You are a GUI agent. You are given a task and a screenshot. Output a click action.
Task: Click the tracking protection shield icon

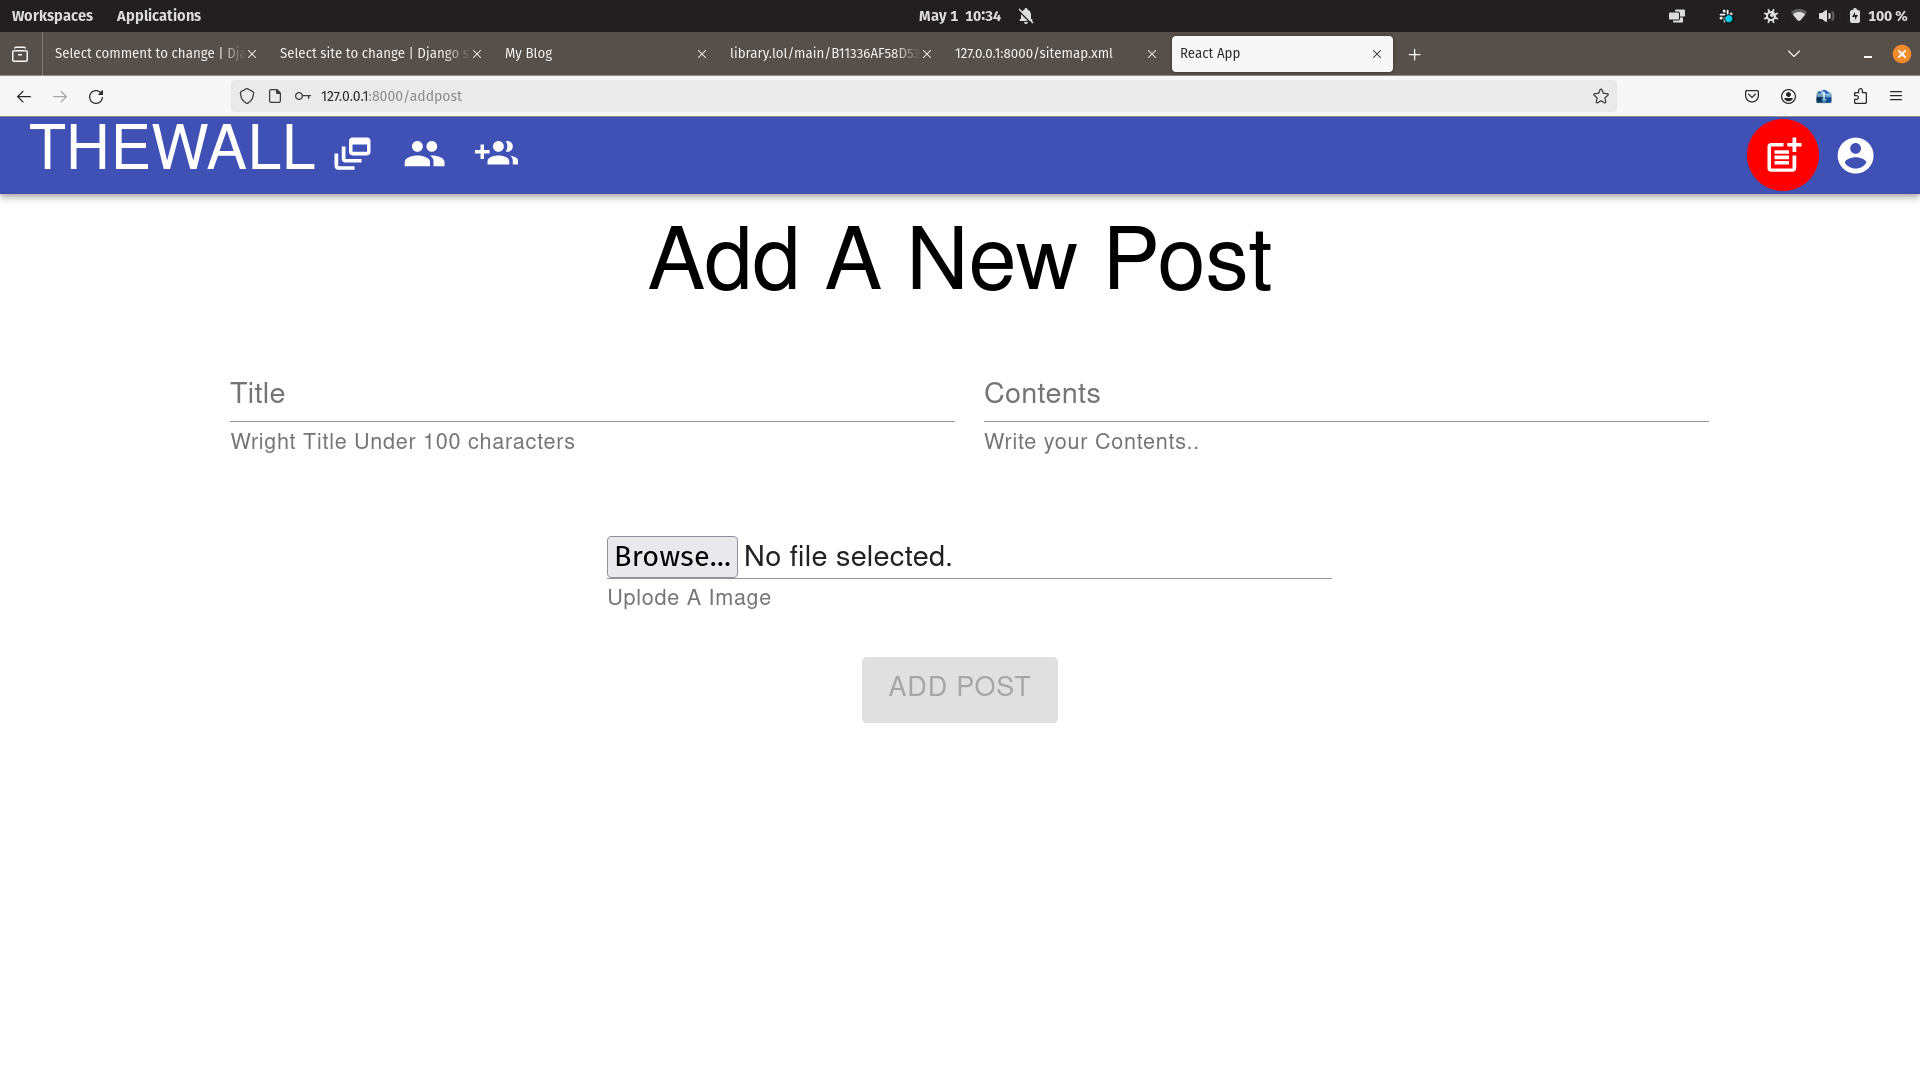pos(247,96)
